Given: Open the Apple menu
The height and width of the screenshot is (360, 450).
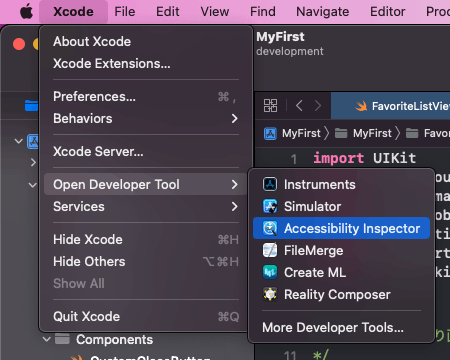Looking at the screenshot, I should (x=26, y=12).
